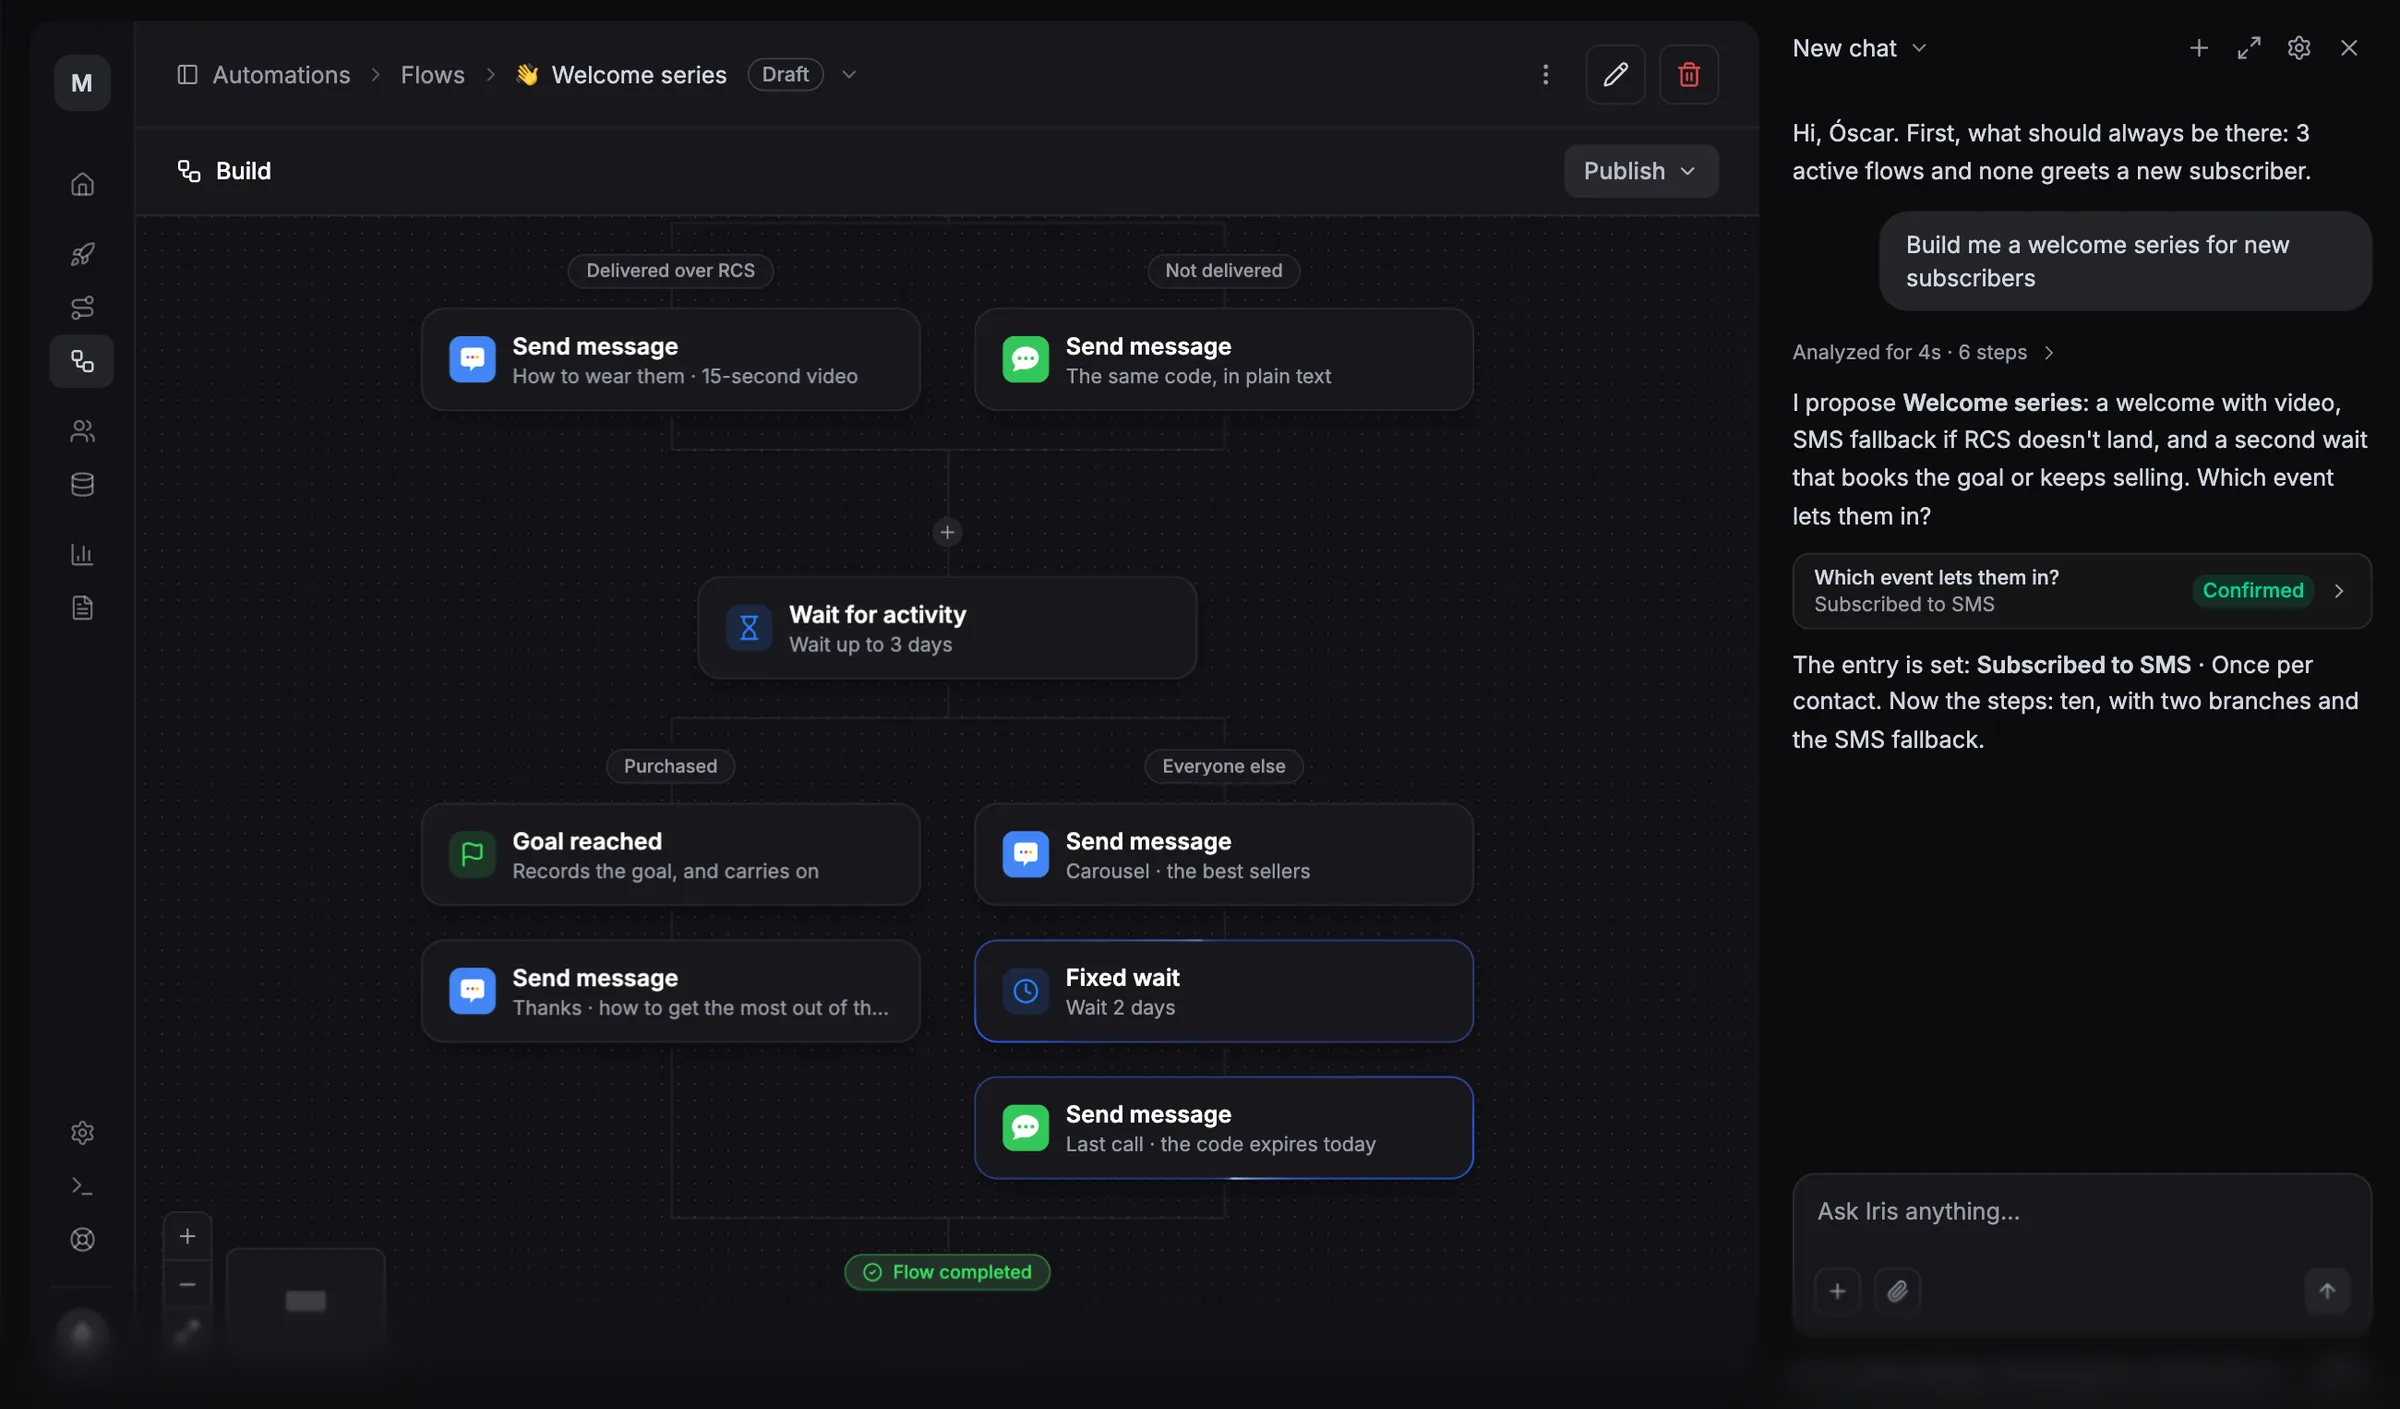Open the lifebuoy help icon in sidebar

pyautogui.click(x=82, y=1240)
